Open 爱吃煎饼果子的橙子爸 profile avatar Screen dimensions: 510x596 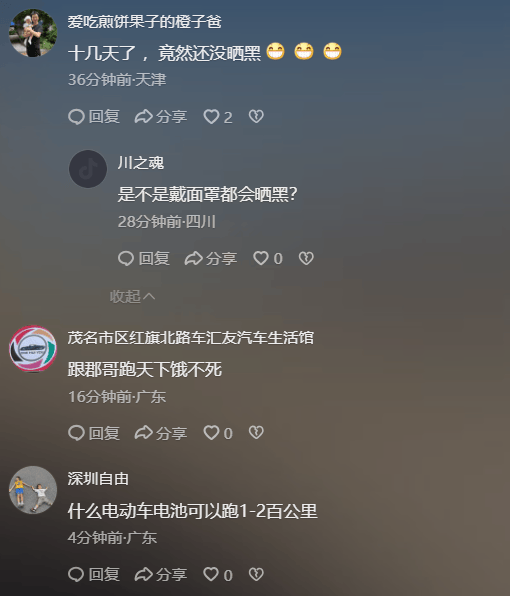pos(33,33)
